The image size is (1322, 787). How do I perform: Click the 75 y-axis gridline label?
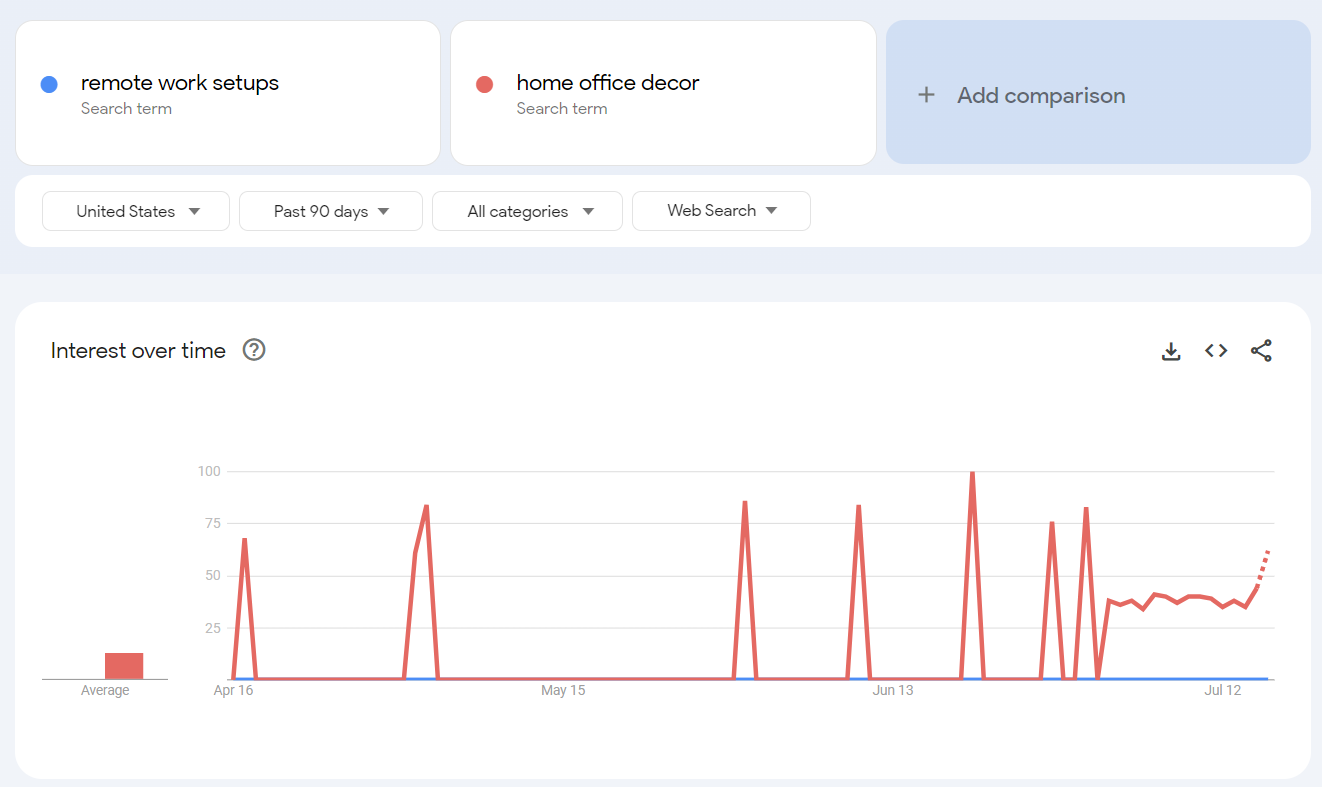click(212, 523)
